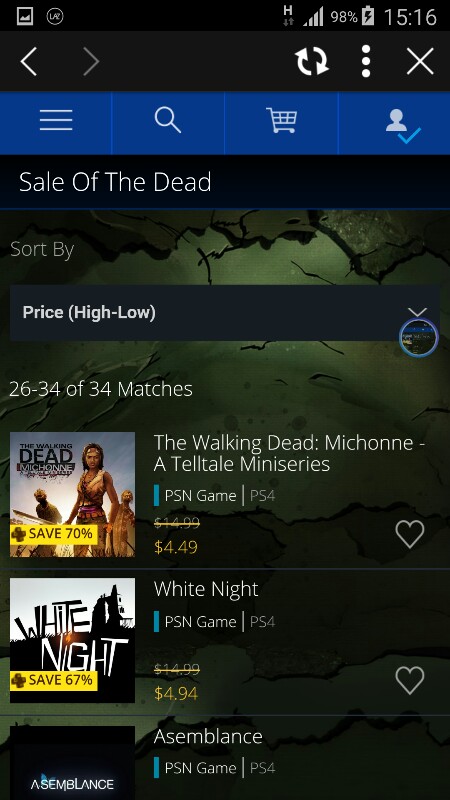The image size is (450, 800).
Task: Reload the page with refresh icon
Action: (312, 61)
